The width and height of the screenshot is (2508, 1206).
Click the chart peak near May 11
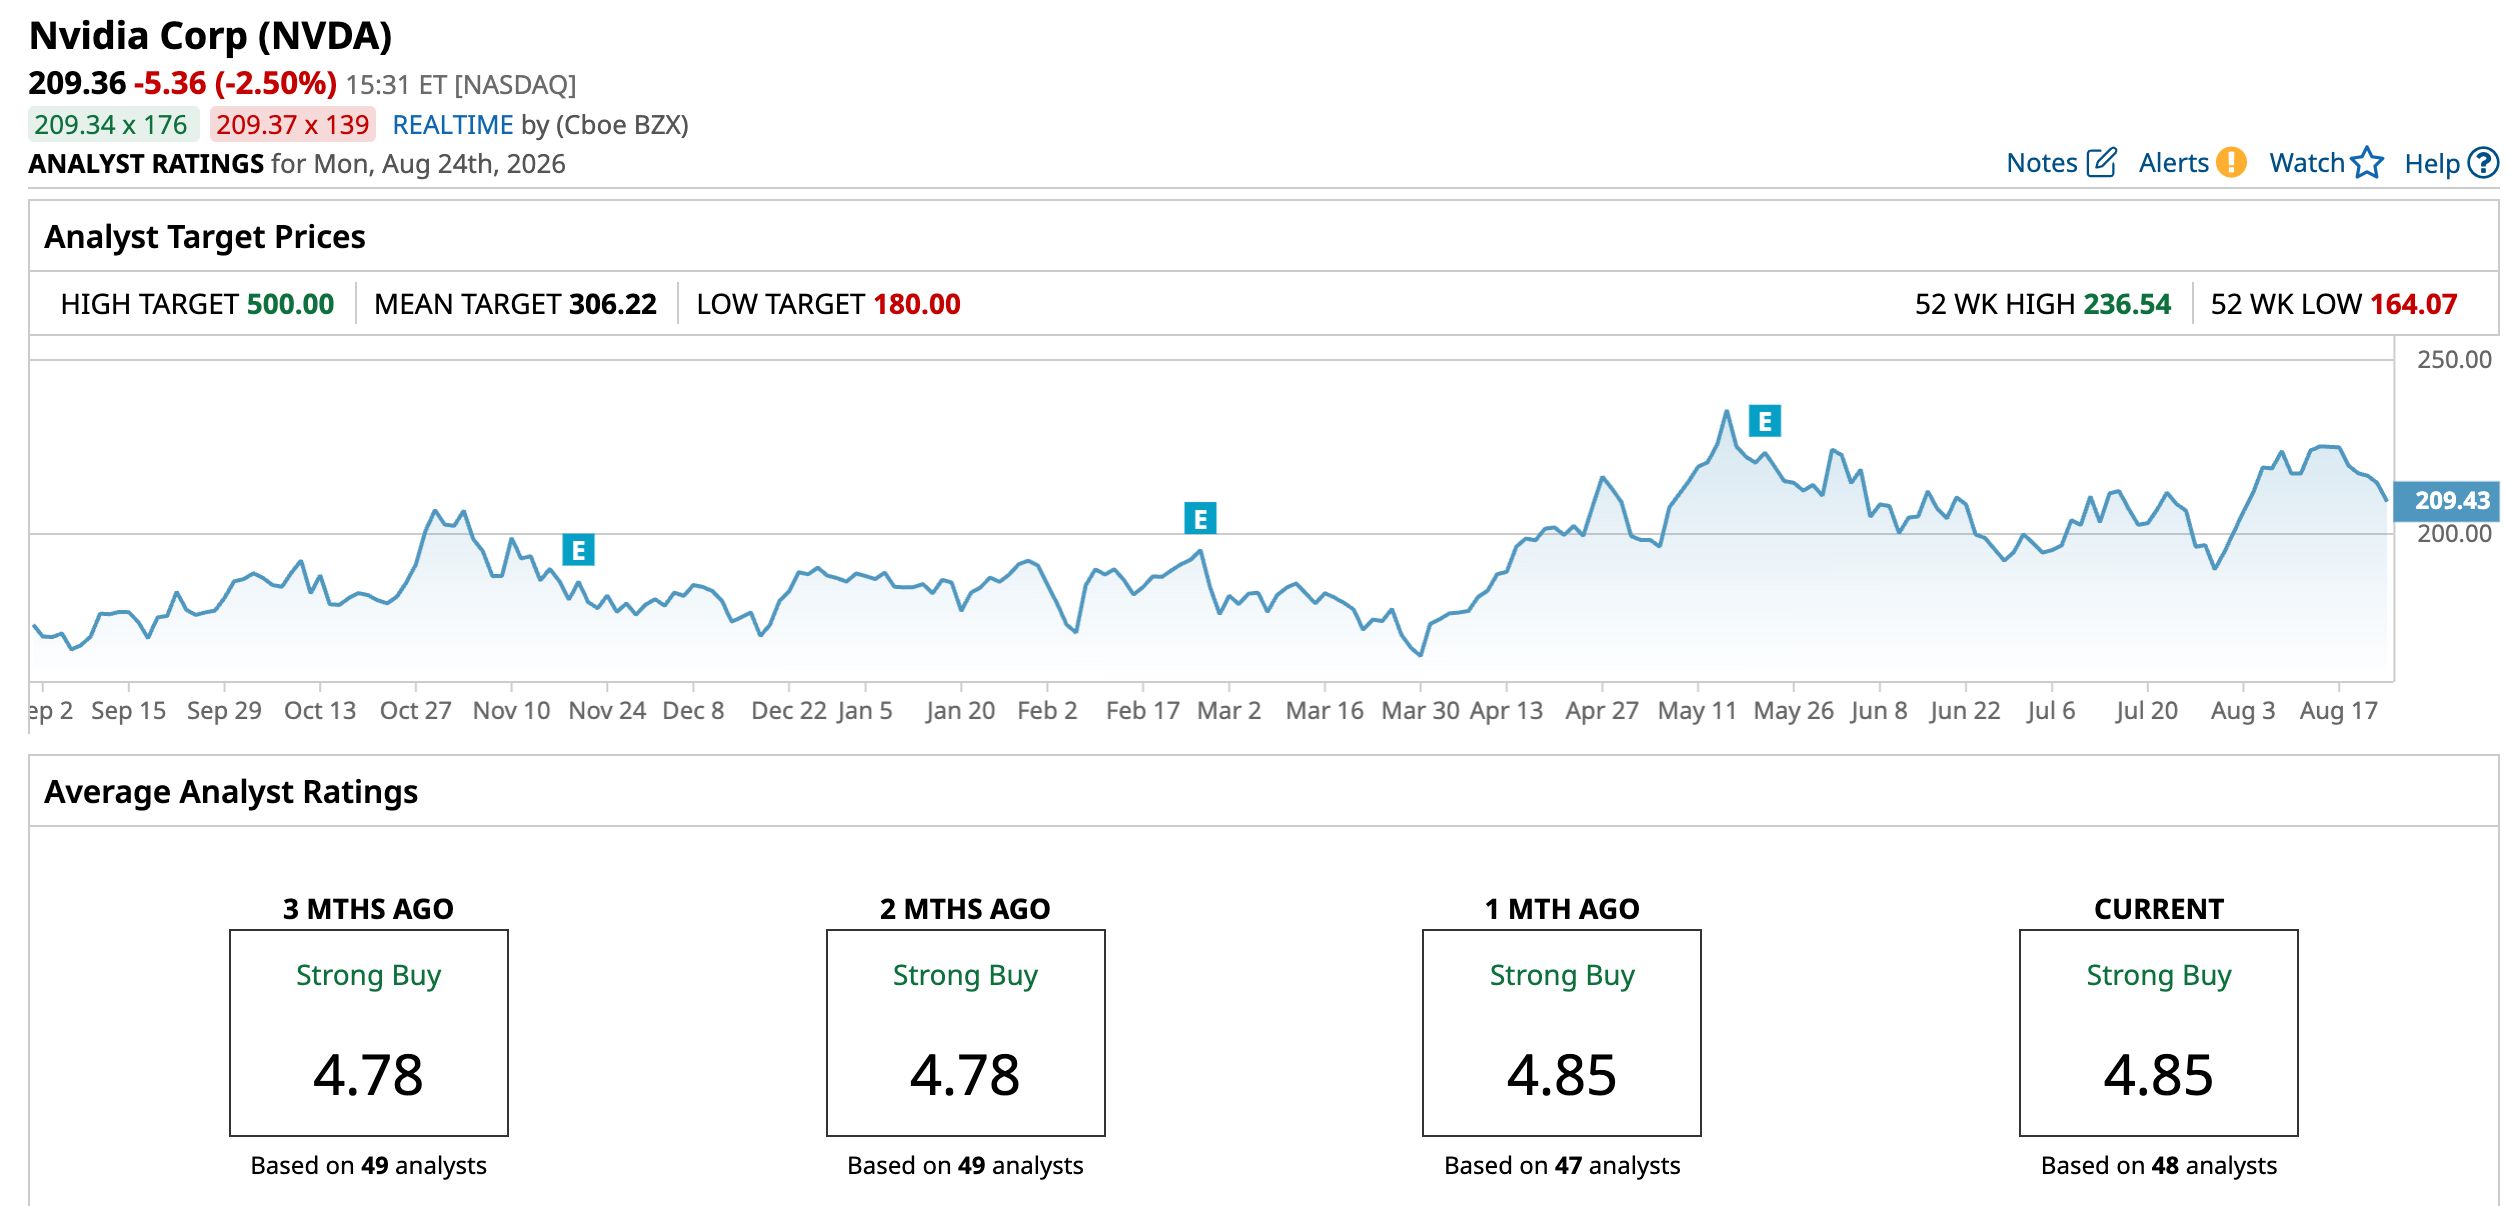pos(1727,412)
